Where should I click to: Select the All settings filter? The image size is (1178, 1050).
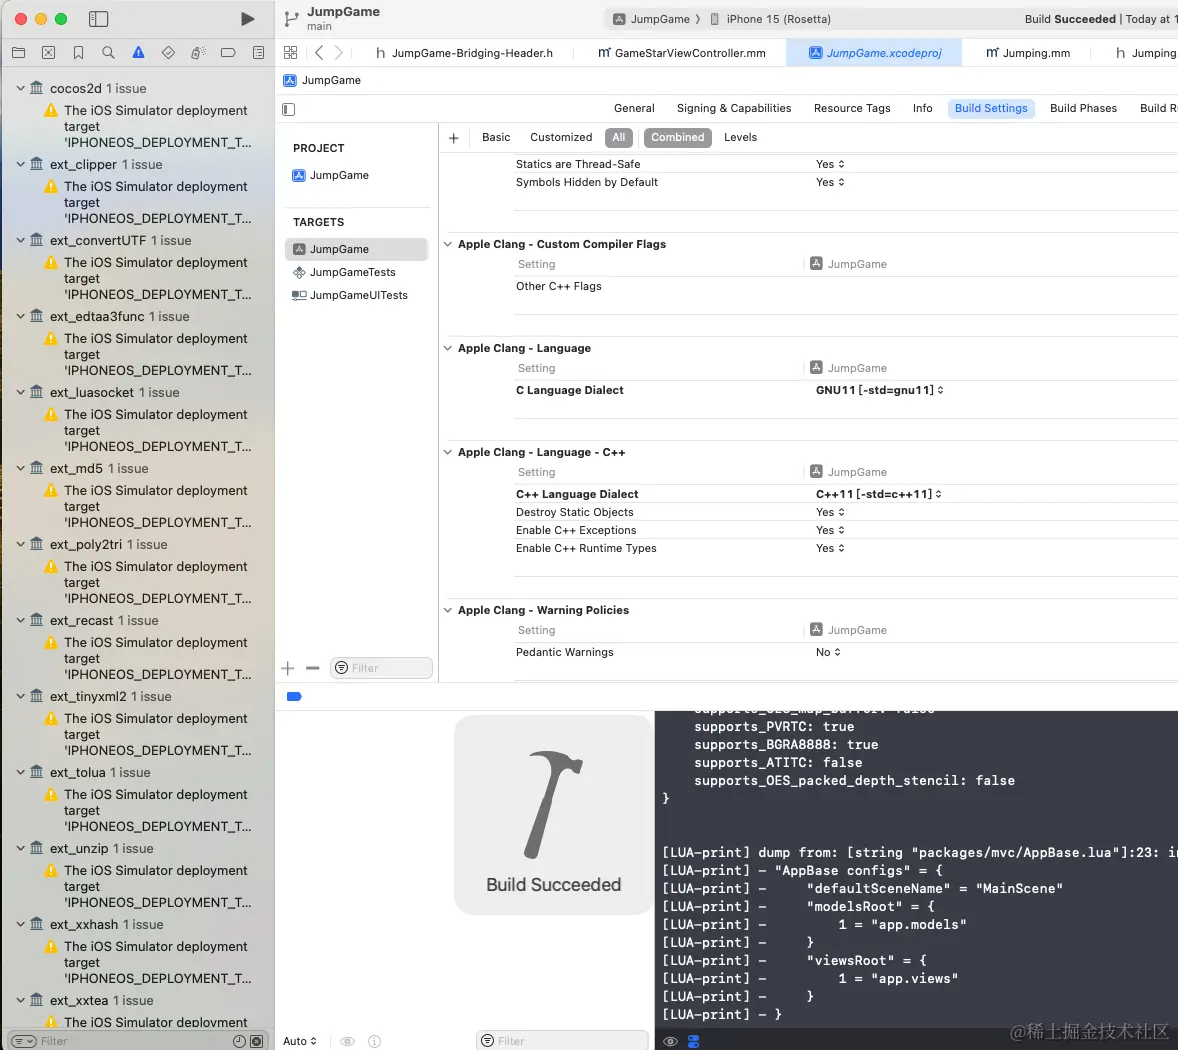(x=618, y=137)
